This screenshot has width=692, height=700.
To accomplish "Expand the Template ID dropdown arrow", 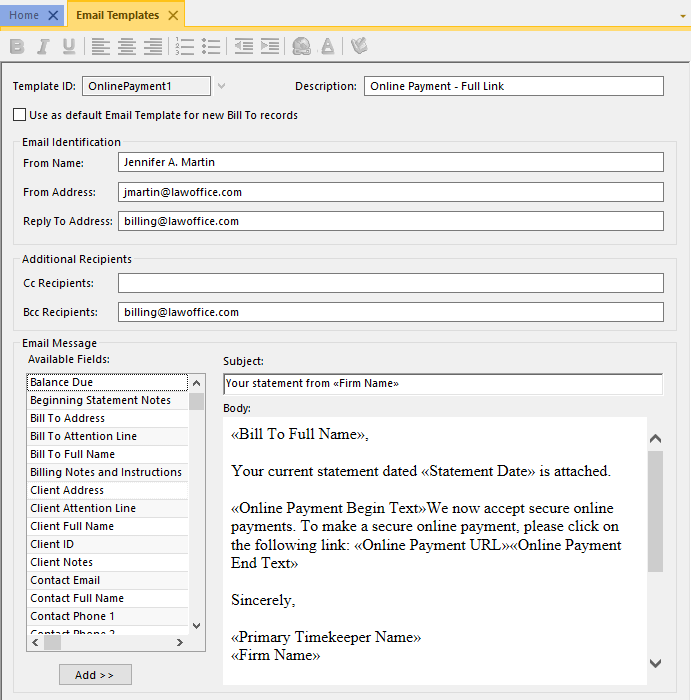I will click(x=221, y=86).
